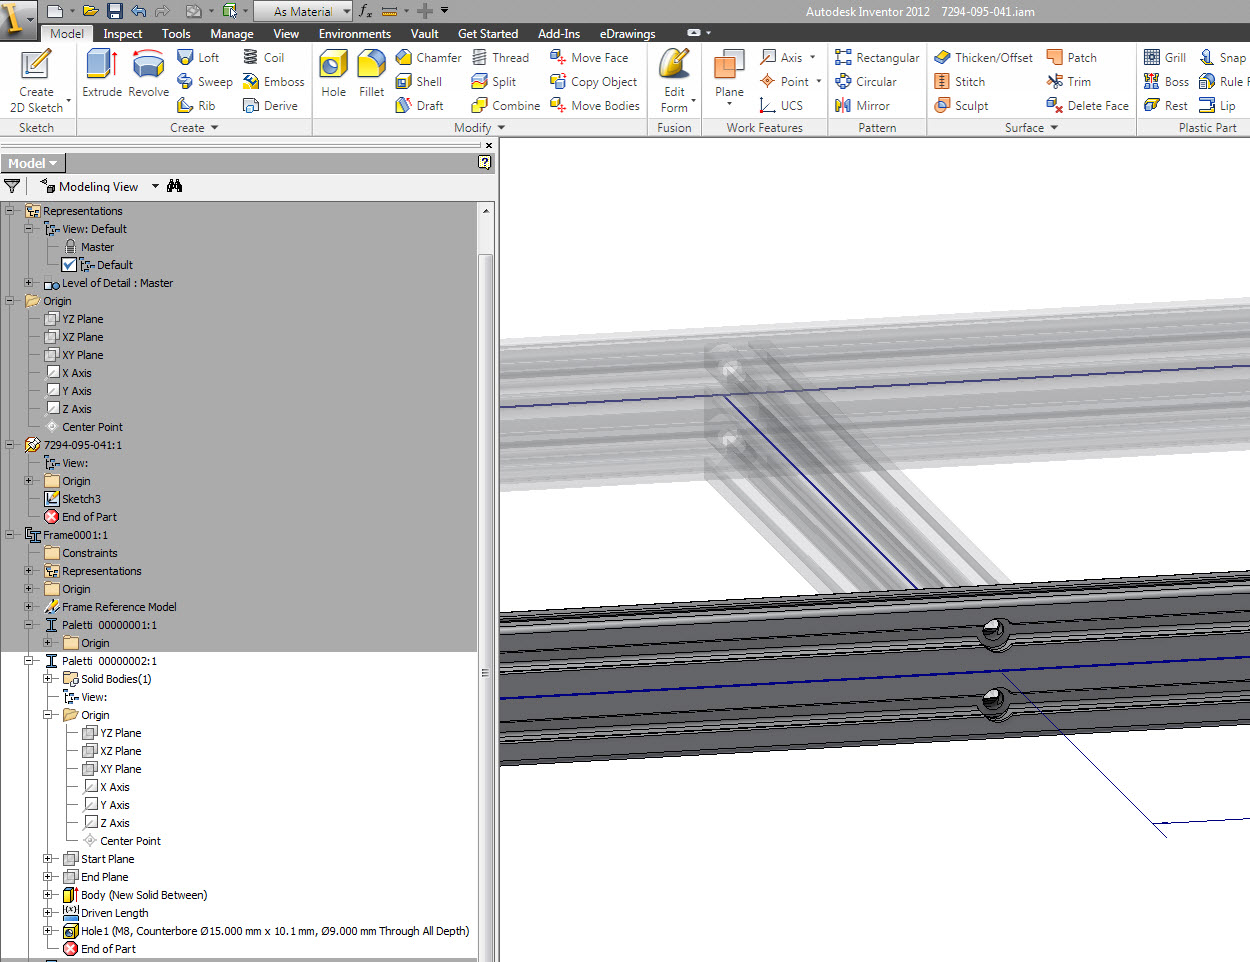Click Move Bodies tool
The width and height of the screenshot is (1250, 962).
pos(594,105)
